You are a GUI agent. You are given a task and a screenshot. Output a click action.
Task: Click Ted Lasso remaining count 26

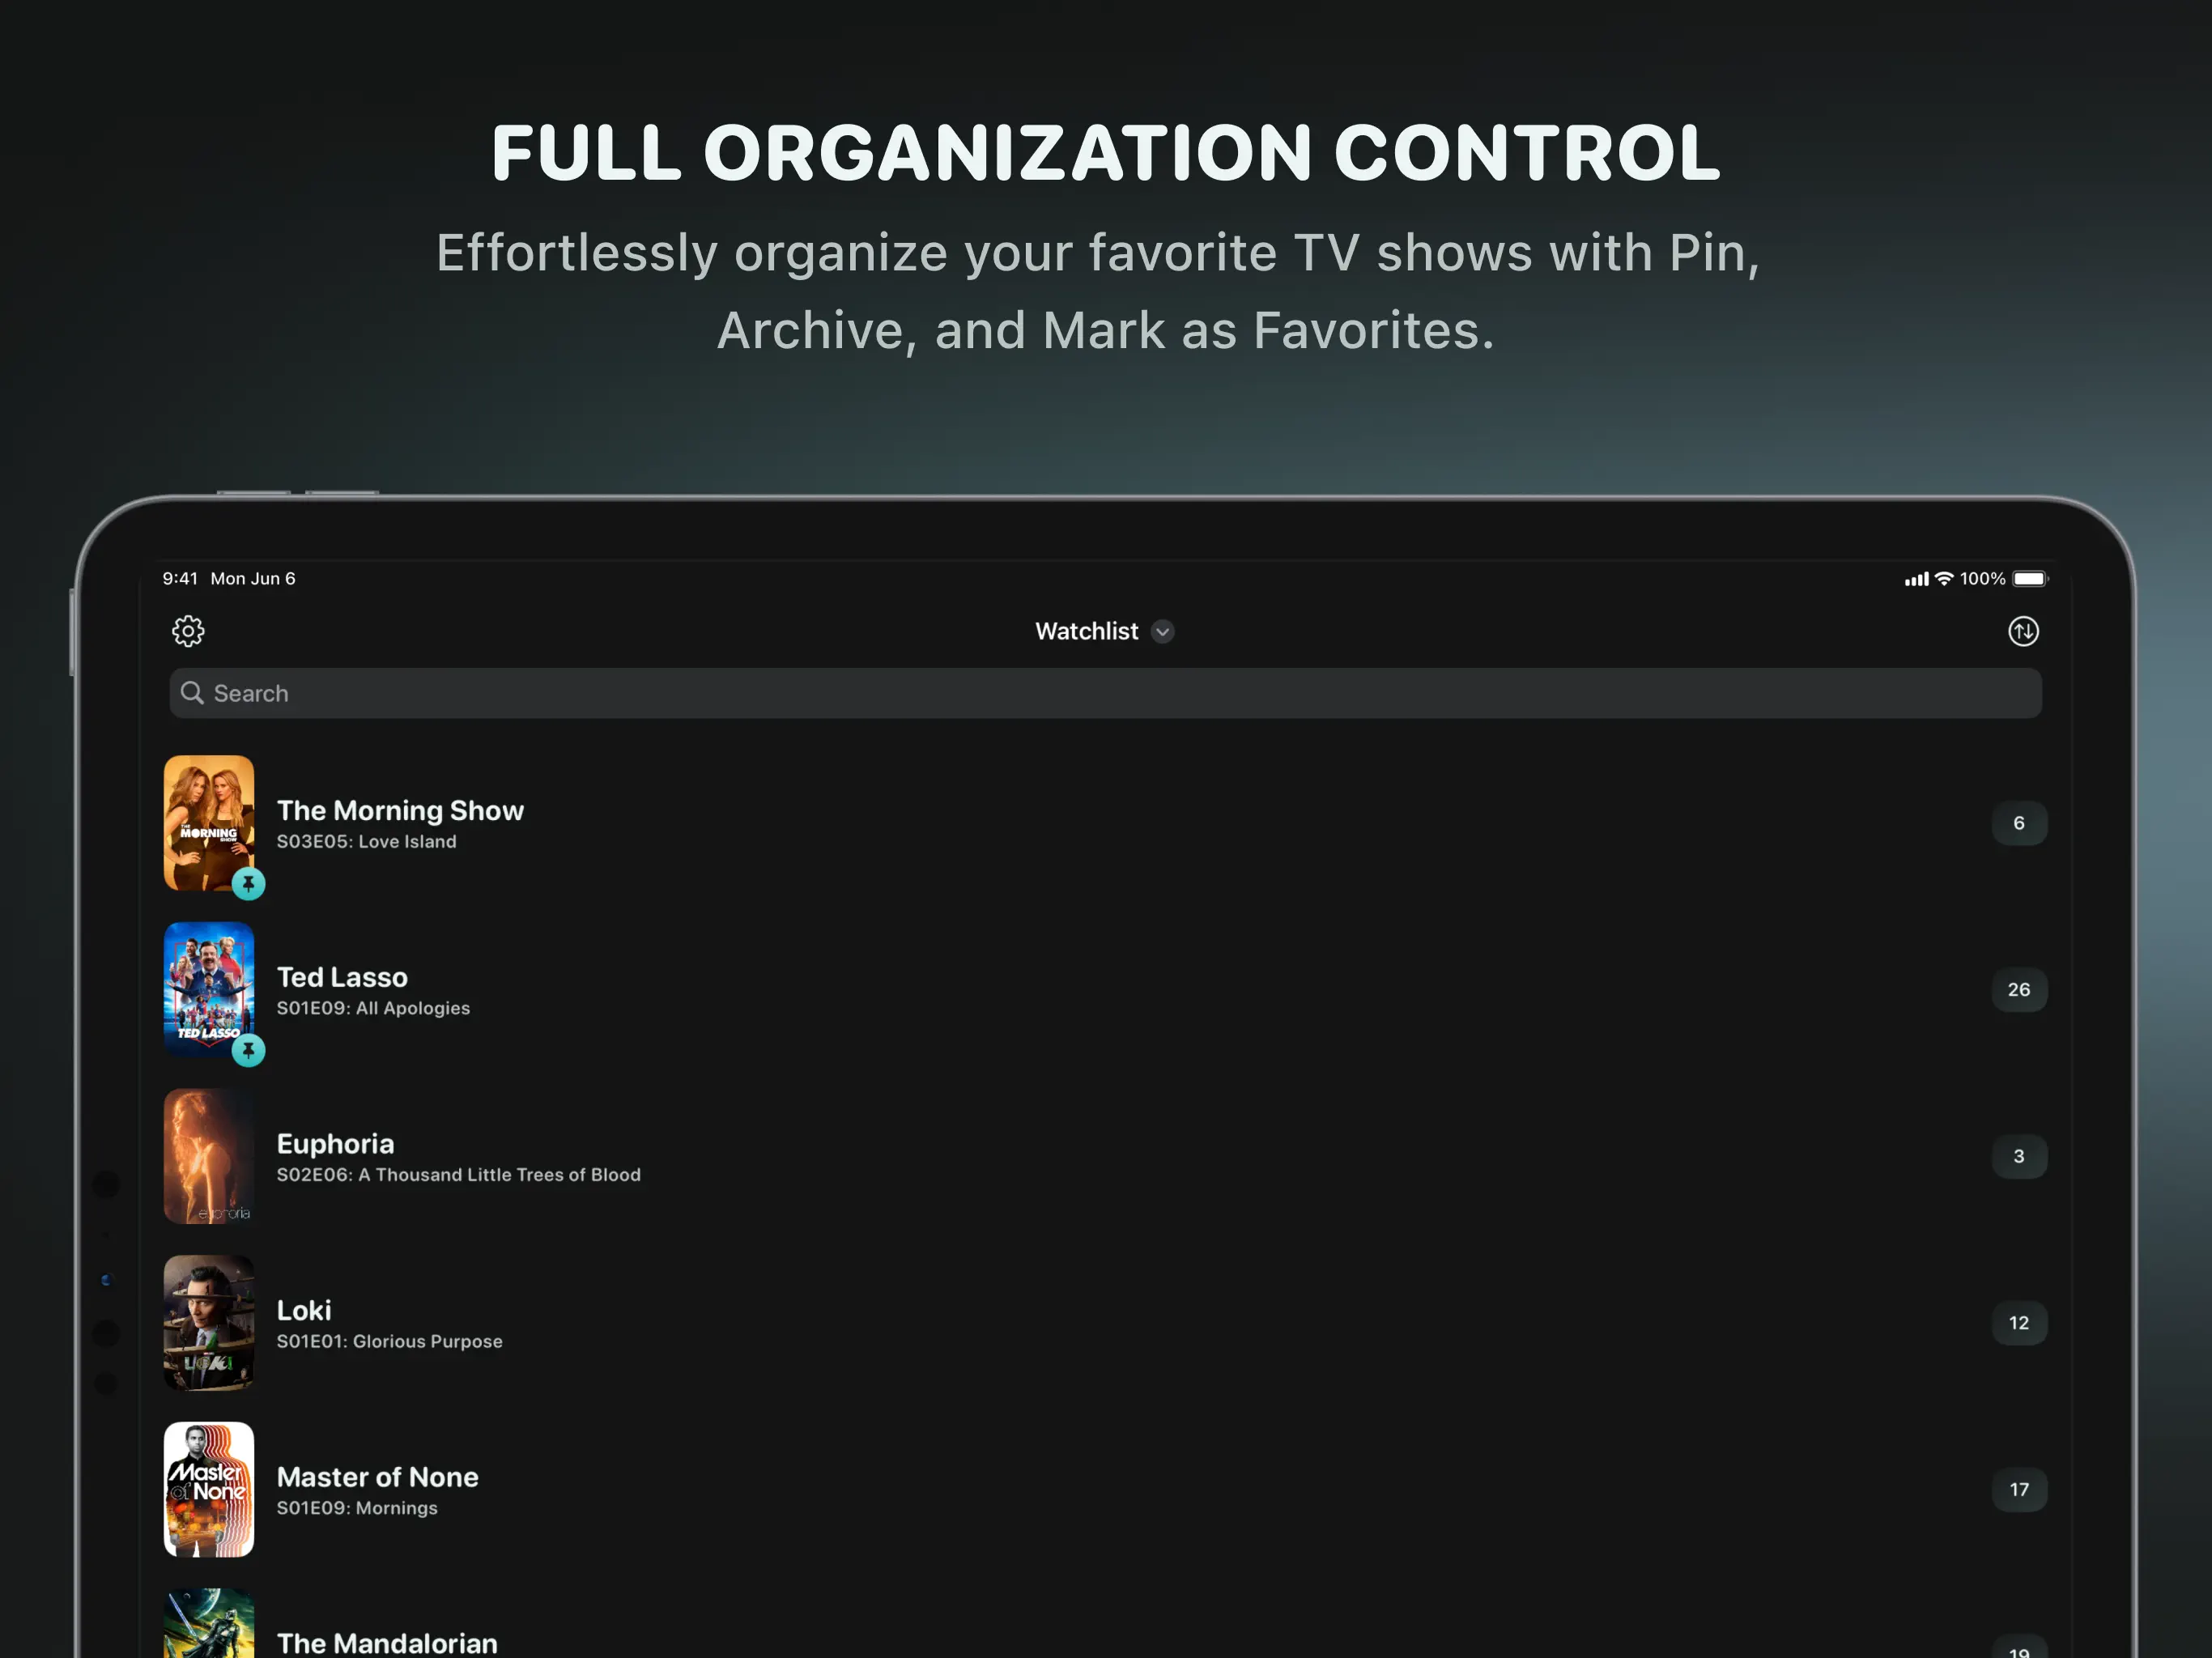click(2018, 990)
